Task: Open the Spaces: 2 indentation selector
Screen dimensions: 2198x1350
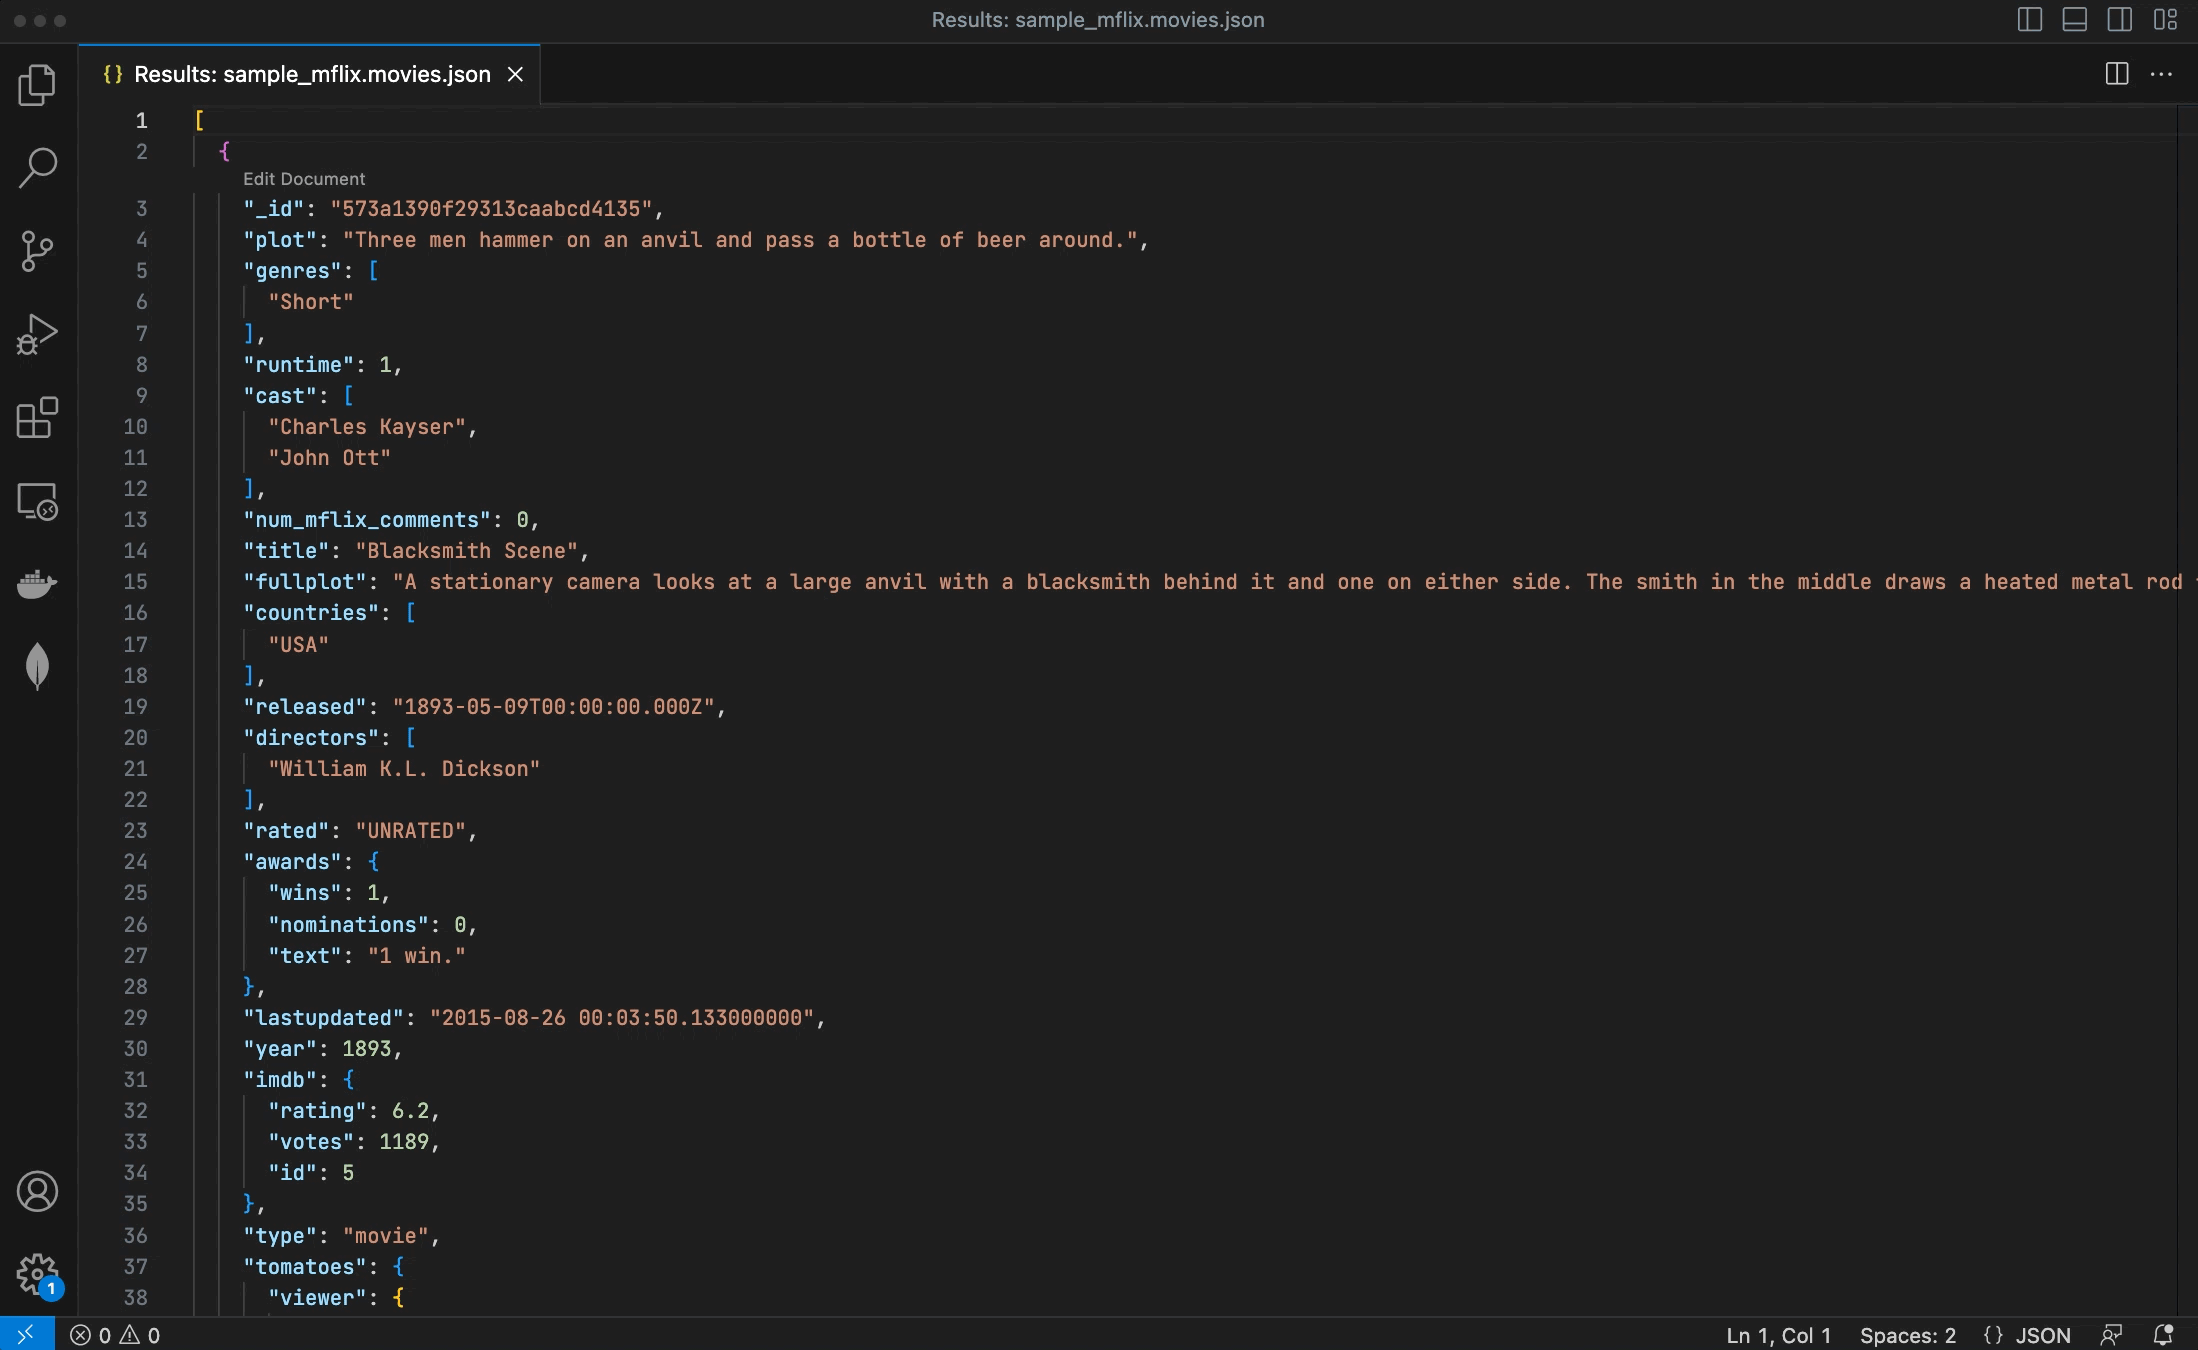Action: point(1907,1335)
